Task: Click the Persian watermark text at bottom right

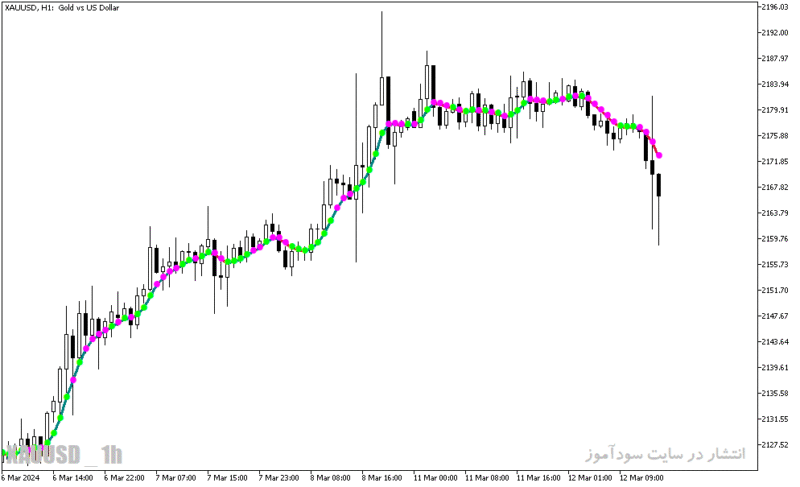Action: click(x=665, y=454)
